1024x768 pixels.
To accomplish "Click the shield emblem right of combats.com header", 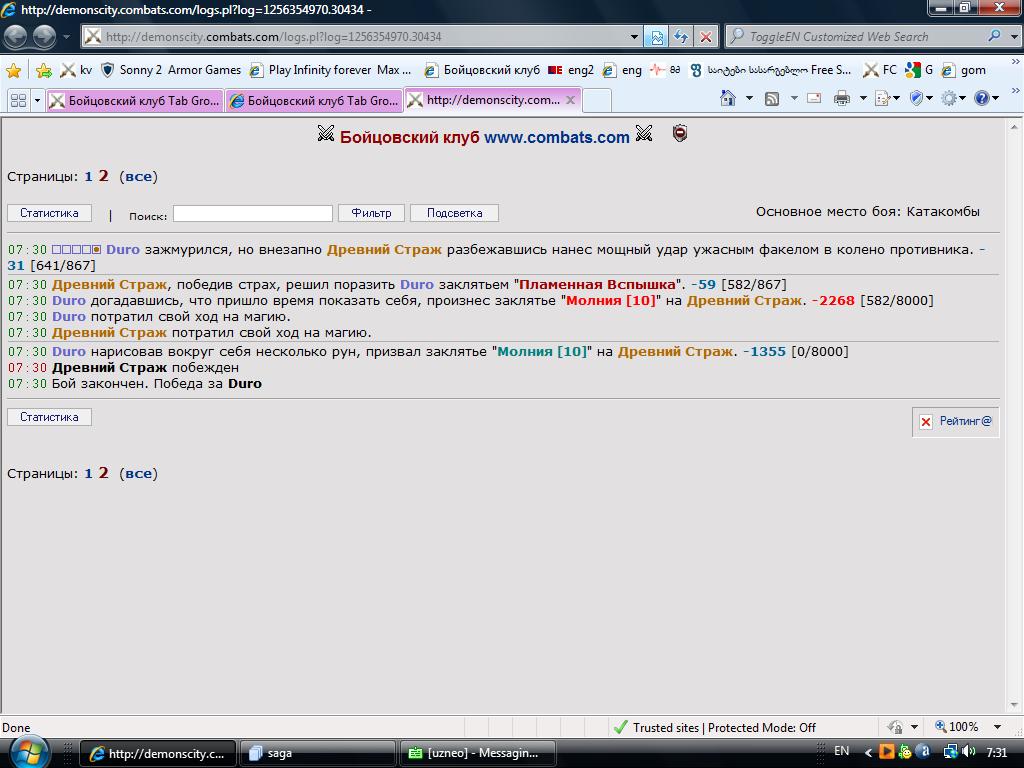I will (x=680, y=134).
